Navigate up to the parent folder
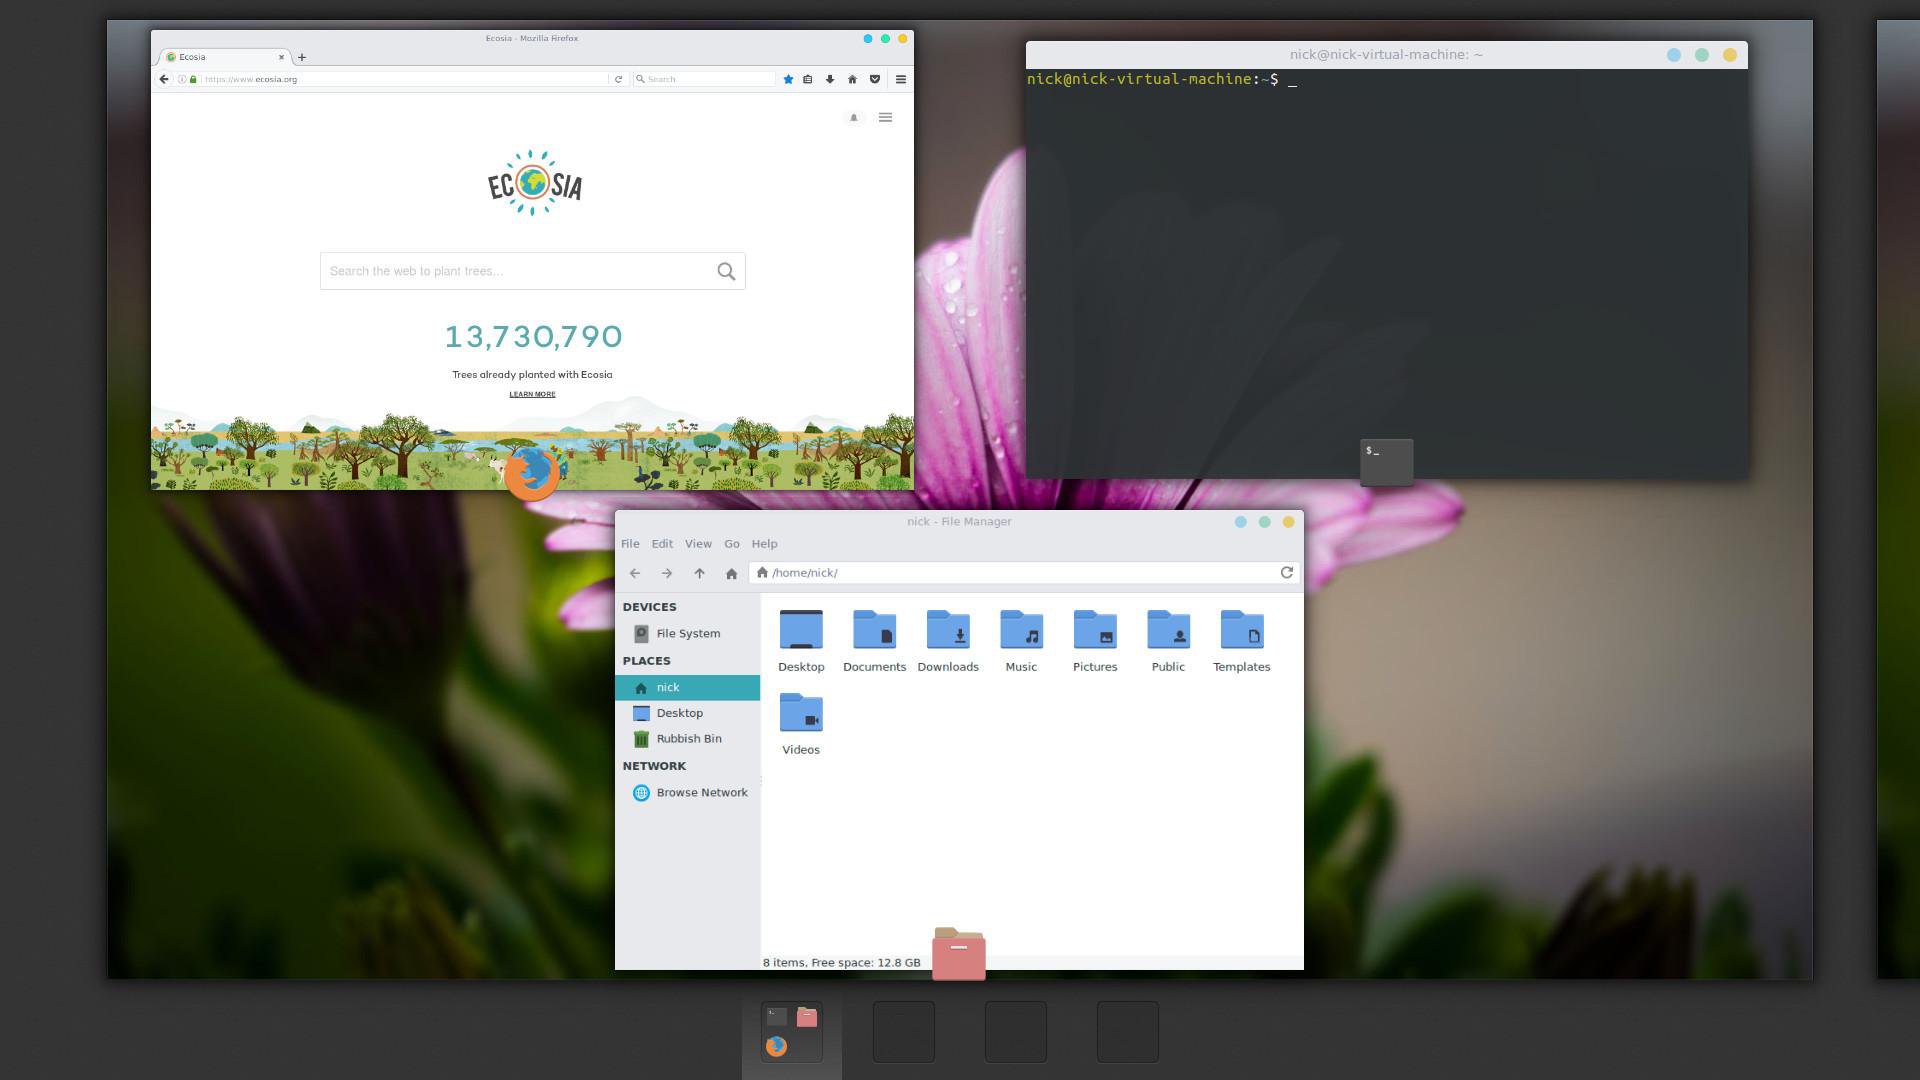This screenshot has width=1920, height=1080. 699,573
